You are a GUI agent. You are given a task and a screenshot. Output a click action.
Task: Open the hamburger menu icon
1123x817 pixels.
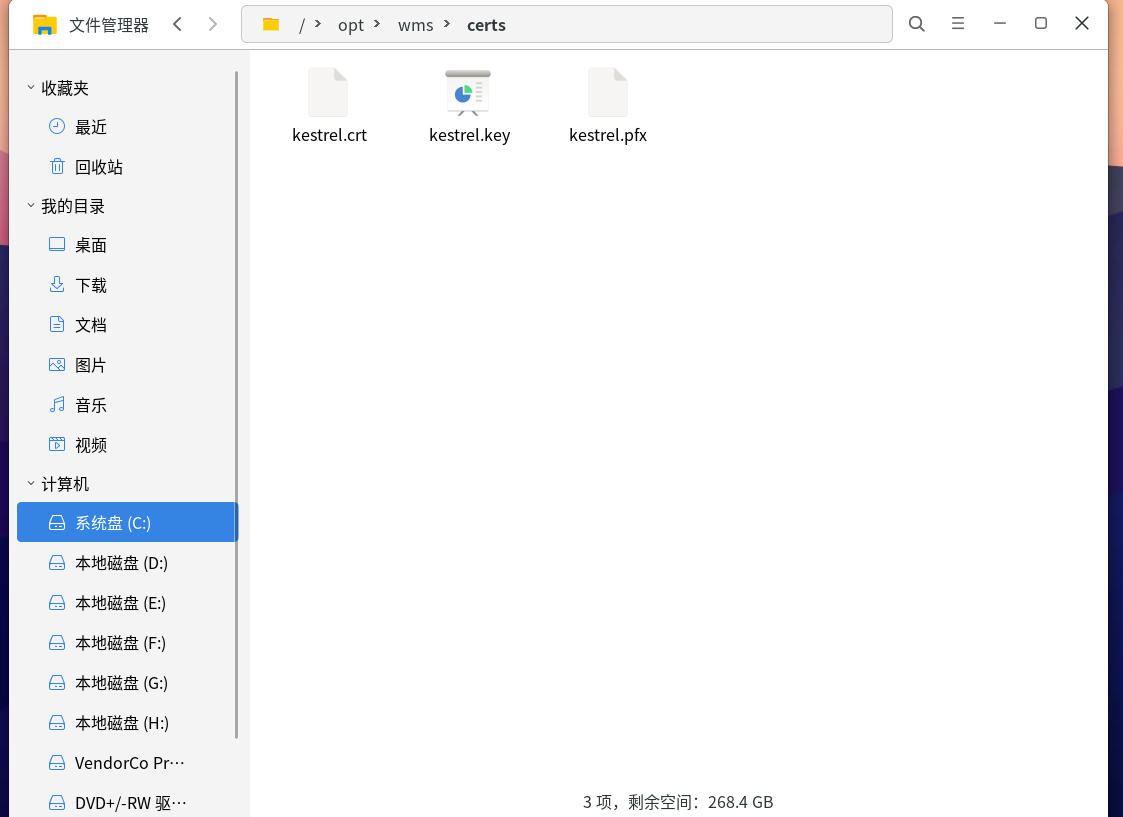pyautogui.click(x=958, y=24)
